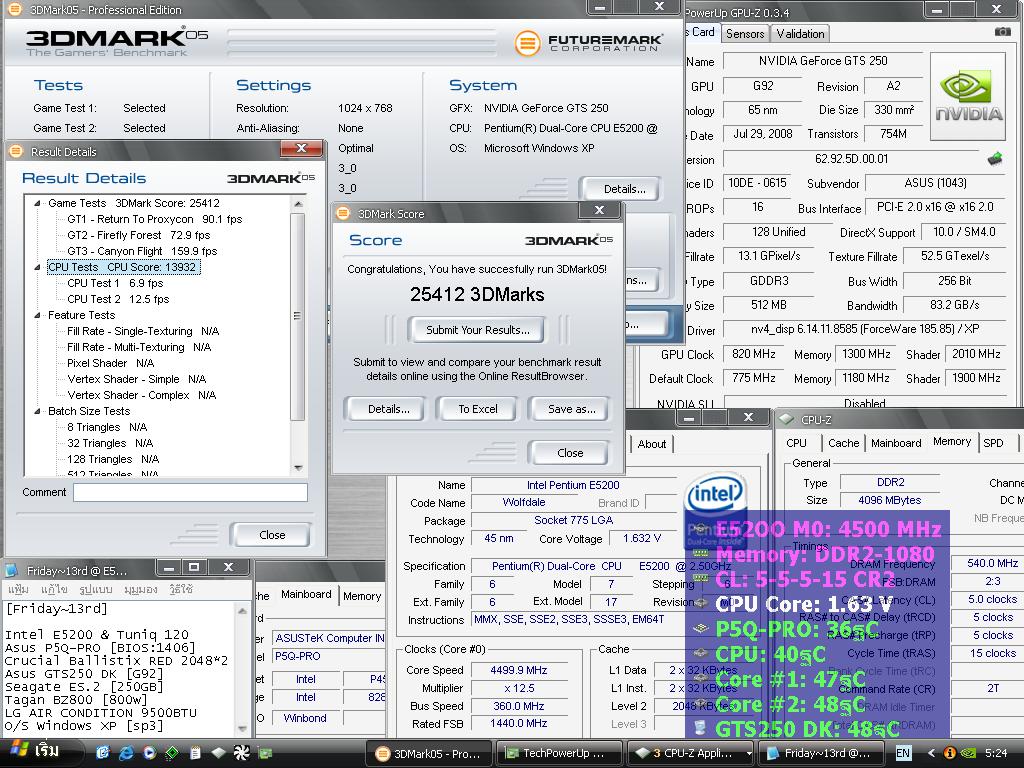This screenshot has width=1024, height=768.
Task: Click the NVIDIA system tray icon
Action: 968,753
